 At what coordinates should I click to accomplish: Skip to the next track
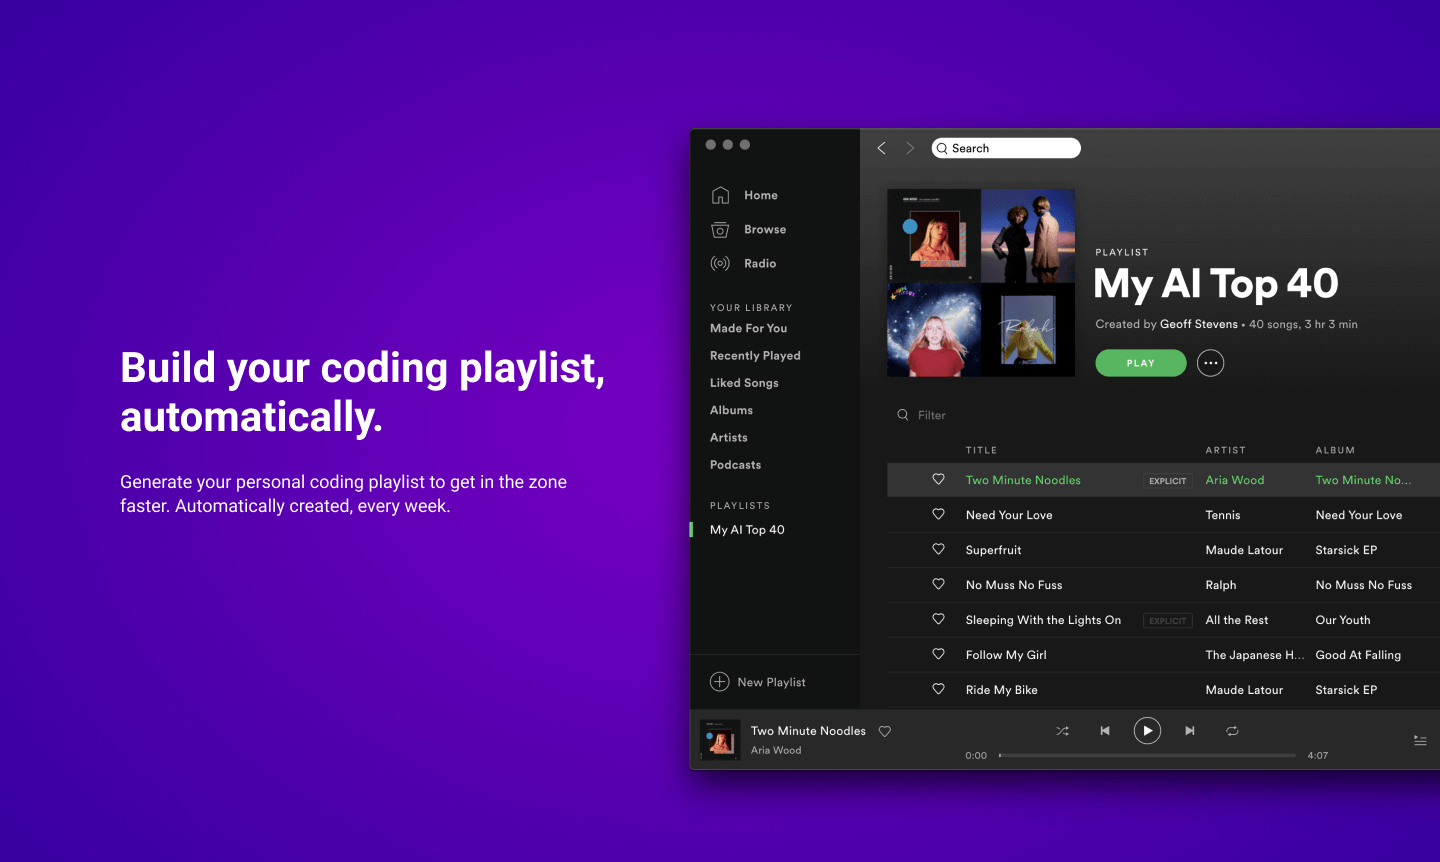click(1190, 731)
